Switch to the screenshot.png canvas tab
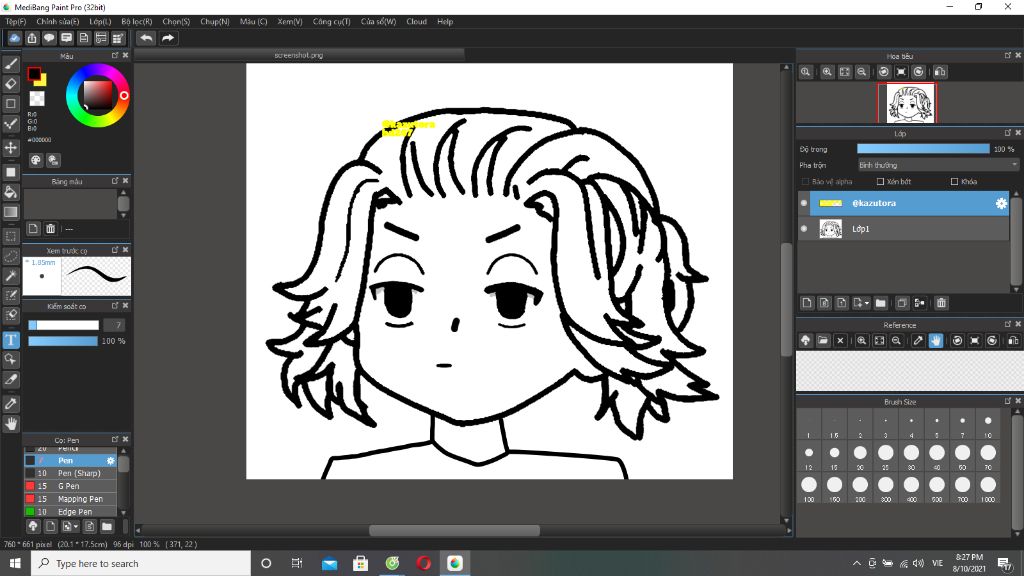This screenshot has height=576, width=1024. (299, 56)
